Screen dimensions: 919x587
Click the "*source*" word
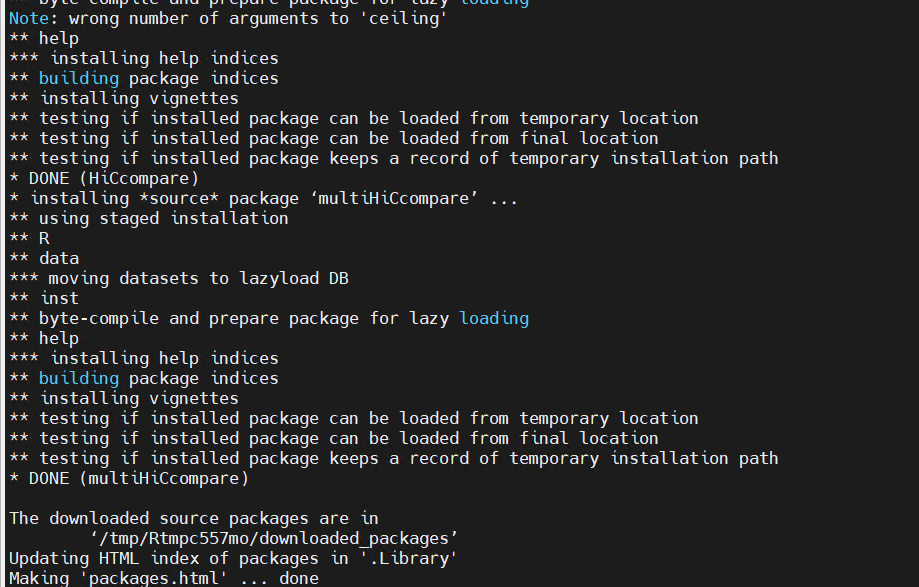pos(179,198)
